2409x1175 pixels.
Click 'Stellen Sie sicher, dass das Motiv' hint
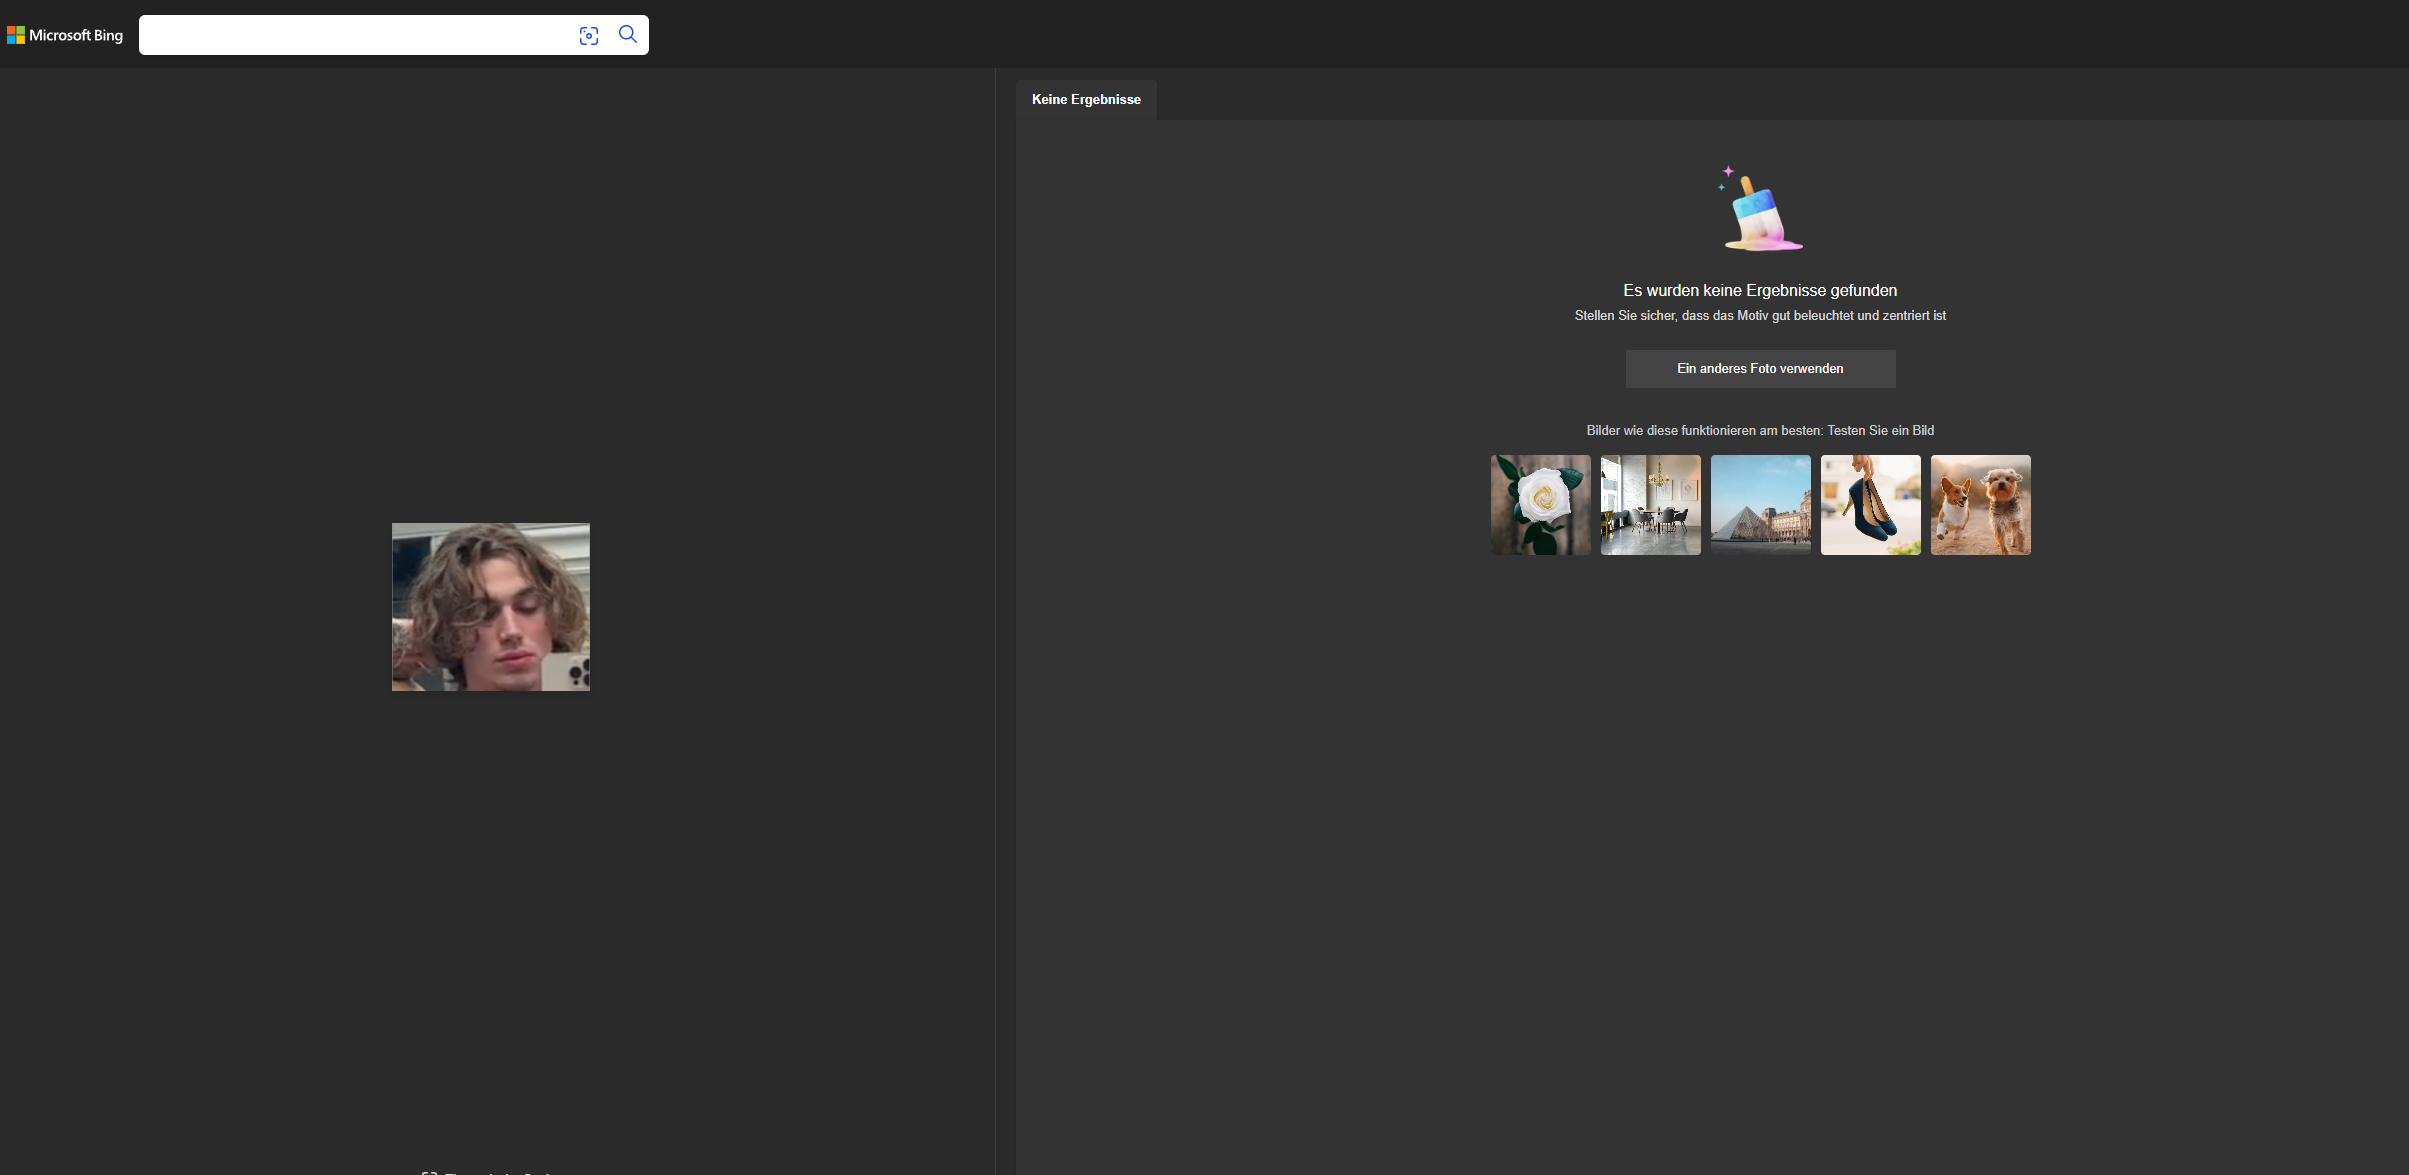[1760, 316]
